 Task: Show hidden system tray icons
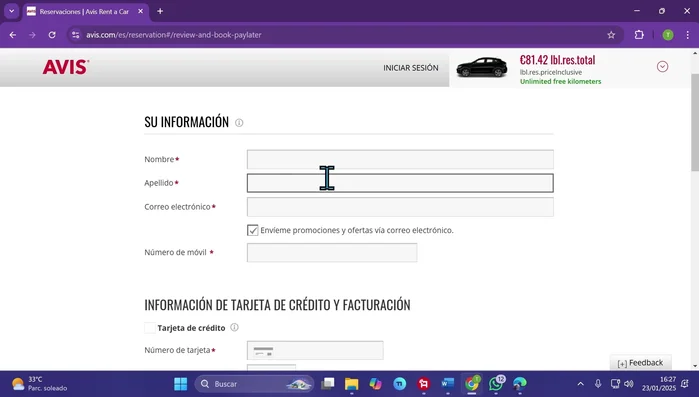click(x=580, y=384)
